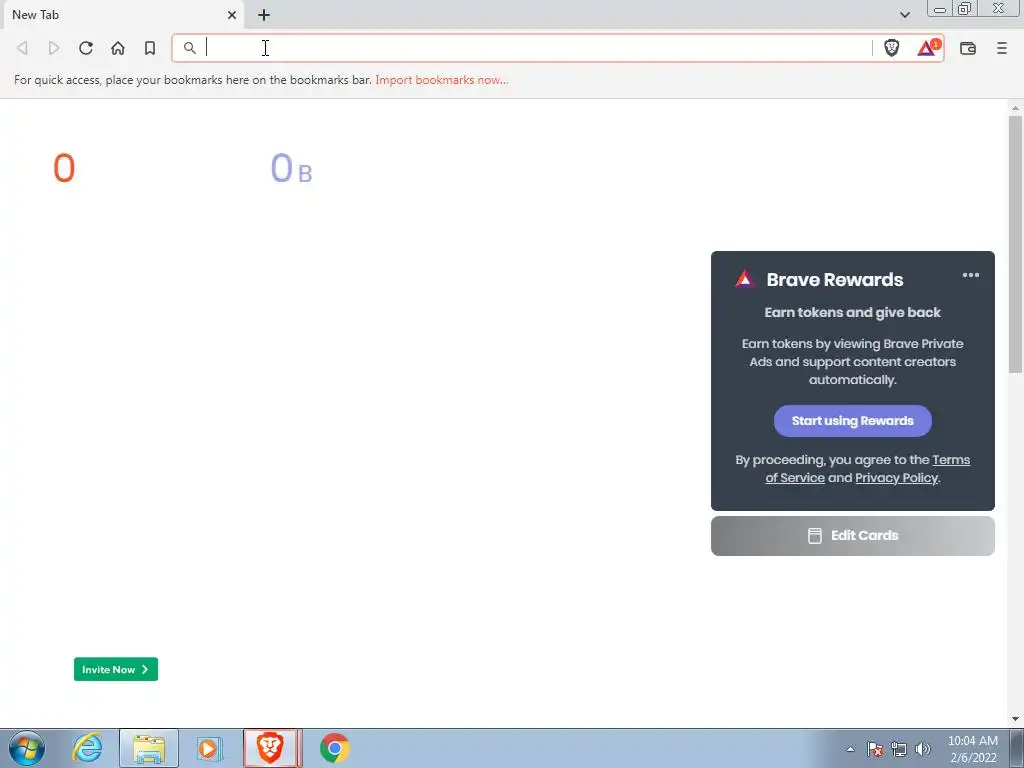
Task: Restore down the Brave window
Action: (x=965, y=8)
